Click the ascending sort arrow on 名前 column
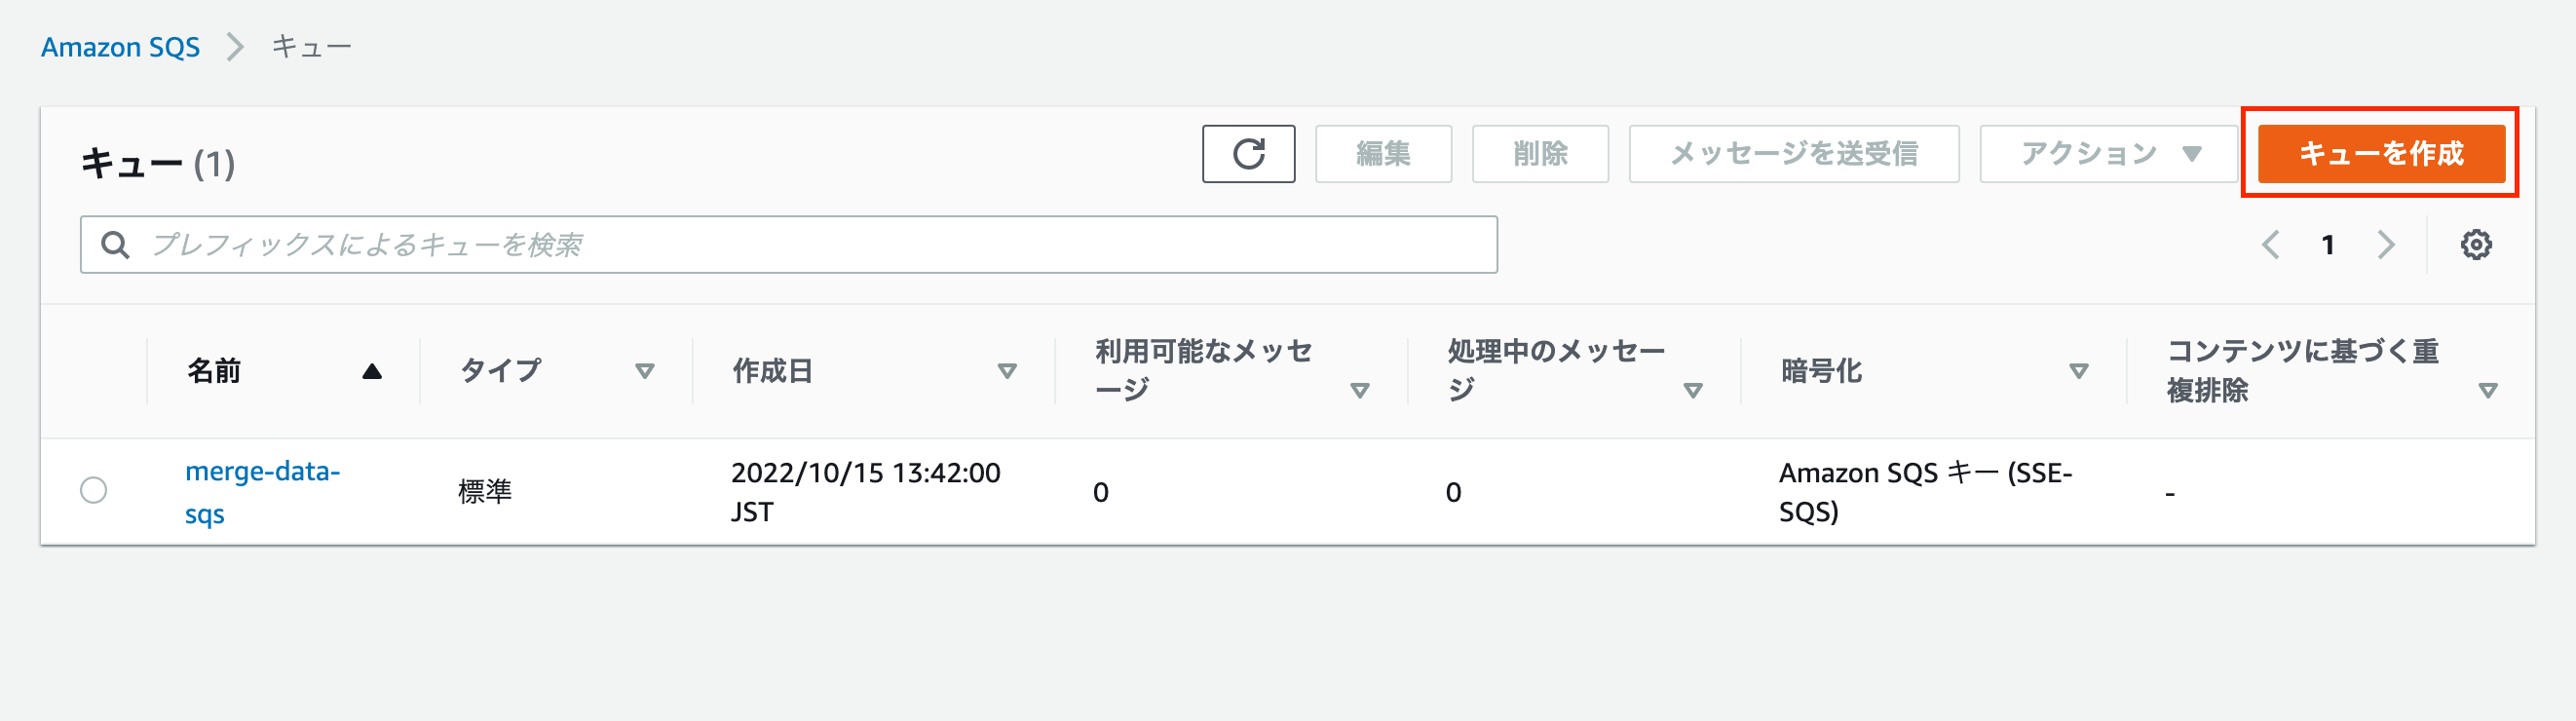 pos(371,369)
